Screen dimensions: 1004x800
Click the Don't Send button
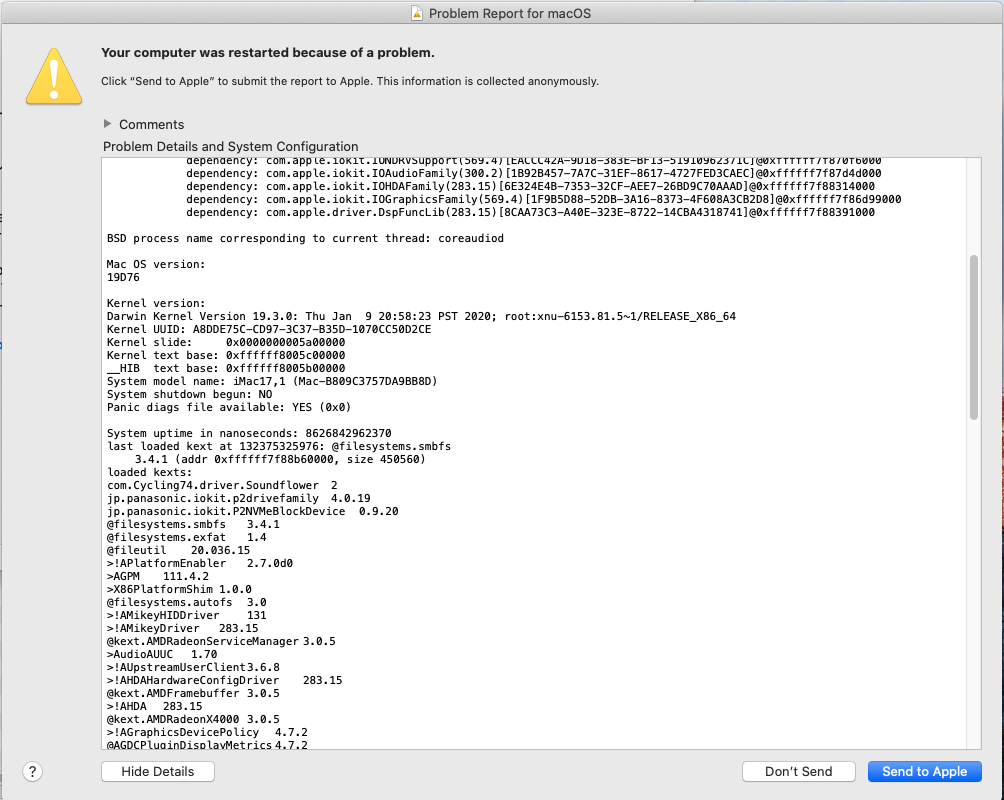click(x=798, y=771)
